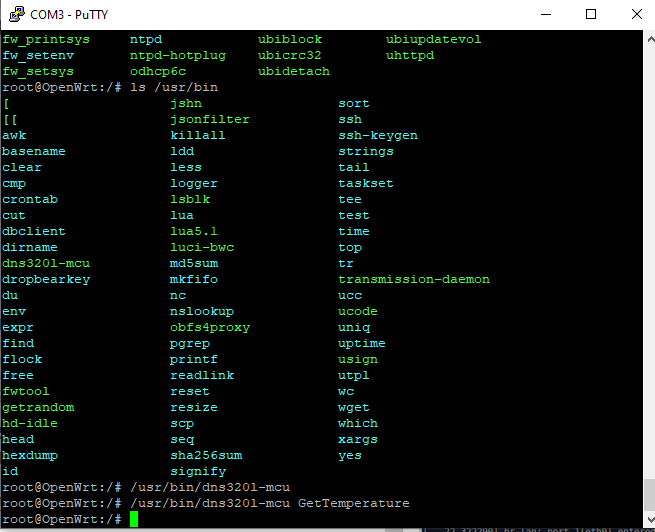Click the 'fwtool' entry
This screenshot has height=532, width=655.
[x=26, y=391]
